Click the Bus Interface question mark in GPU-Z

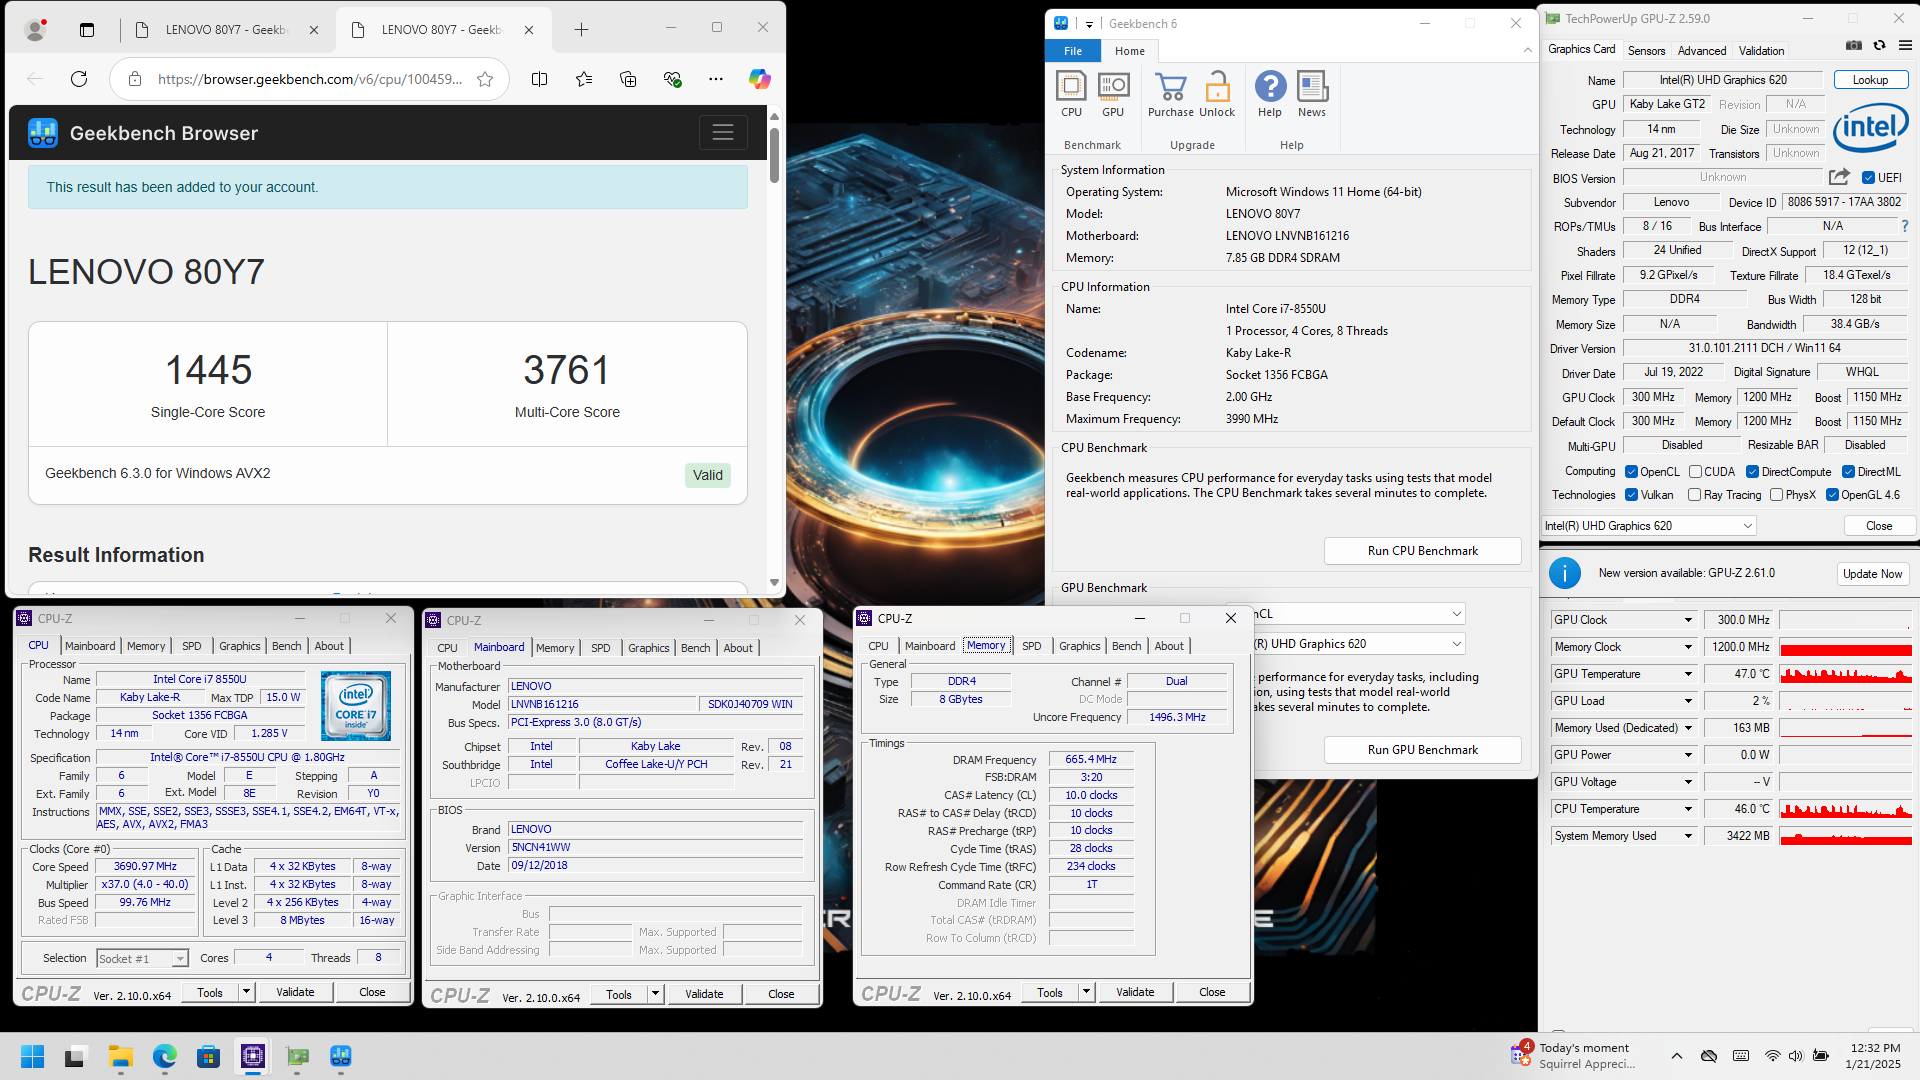click(1904, 226)
